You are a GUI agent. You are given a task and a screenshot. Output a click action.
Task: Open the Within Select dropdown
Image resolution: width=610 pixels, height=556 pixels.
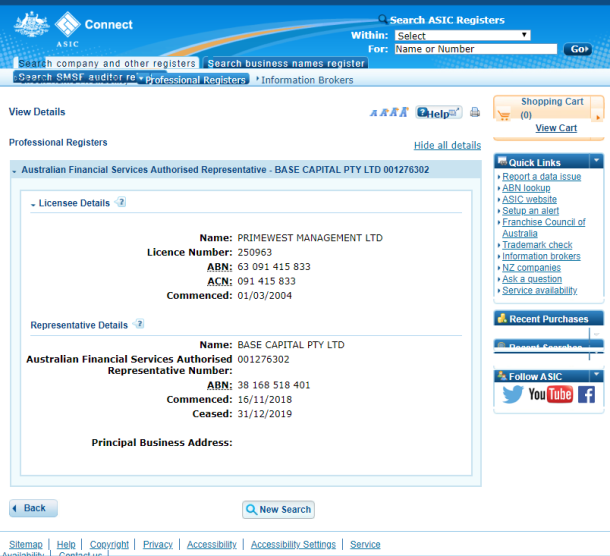coord(463,35)
